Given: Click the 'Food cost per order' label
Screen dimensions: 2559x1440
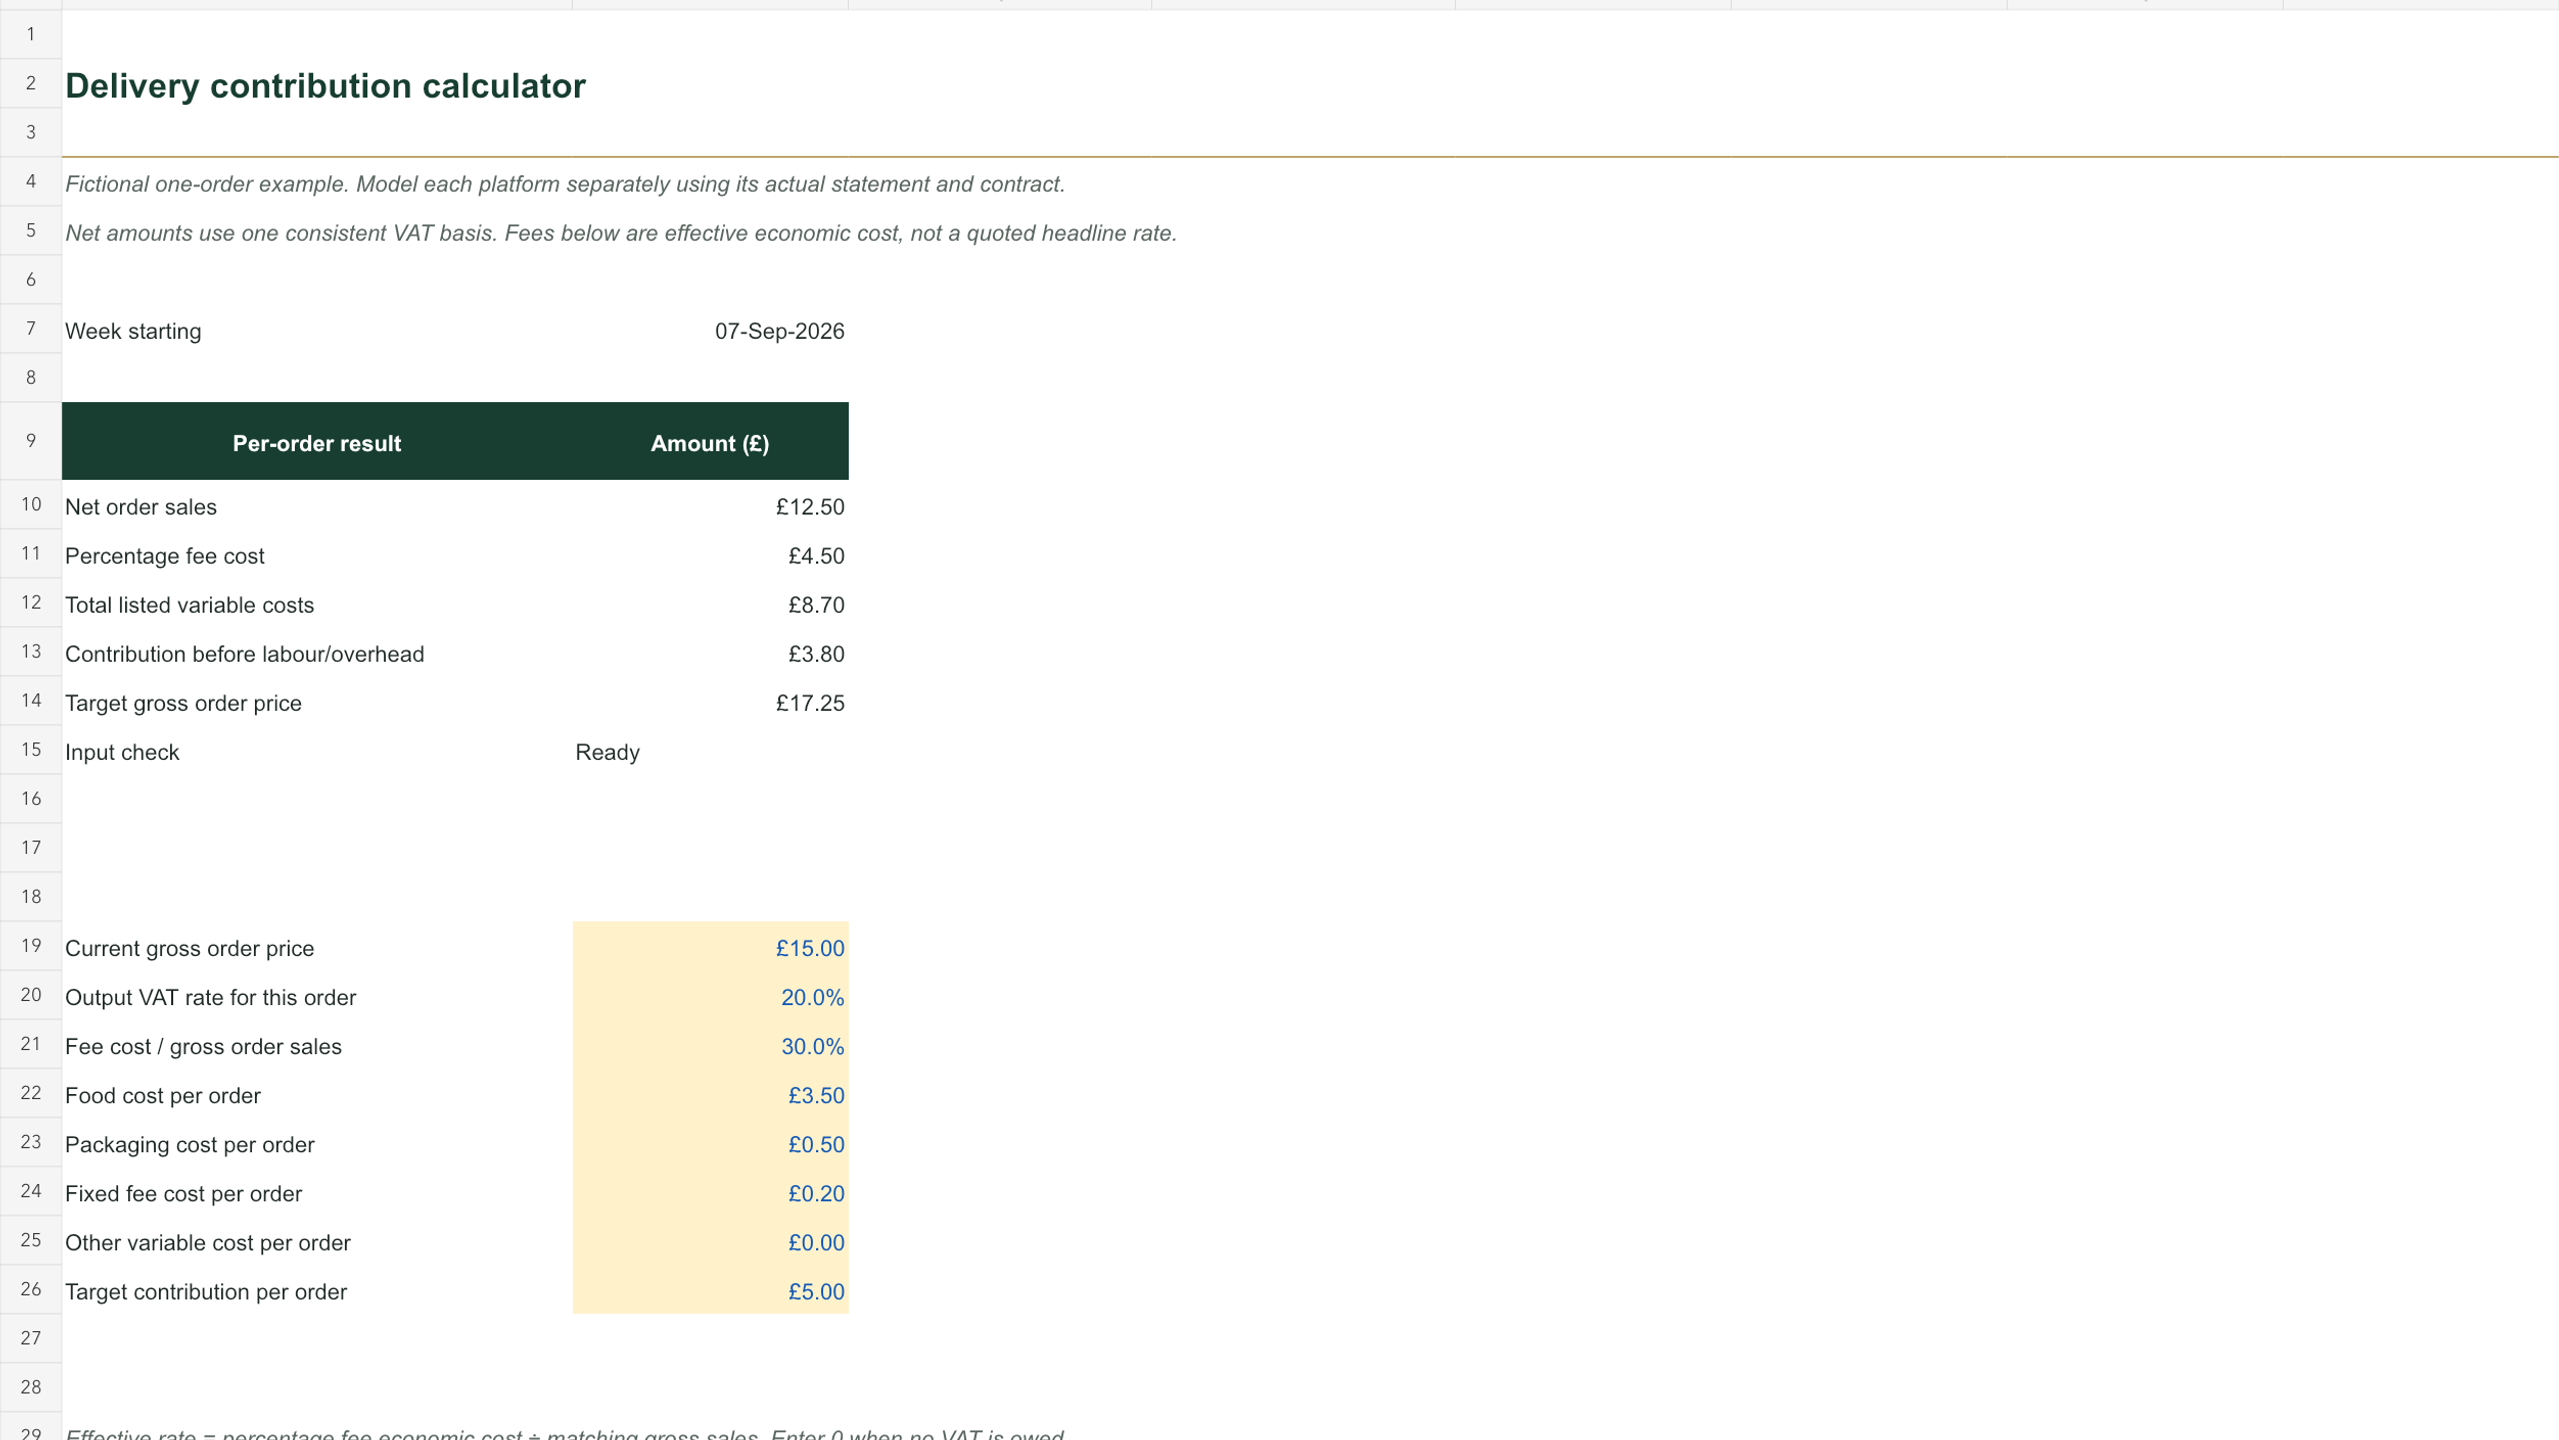Looking at the screenshot, I should 163,1095.
